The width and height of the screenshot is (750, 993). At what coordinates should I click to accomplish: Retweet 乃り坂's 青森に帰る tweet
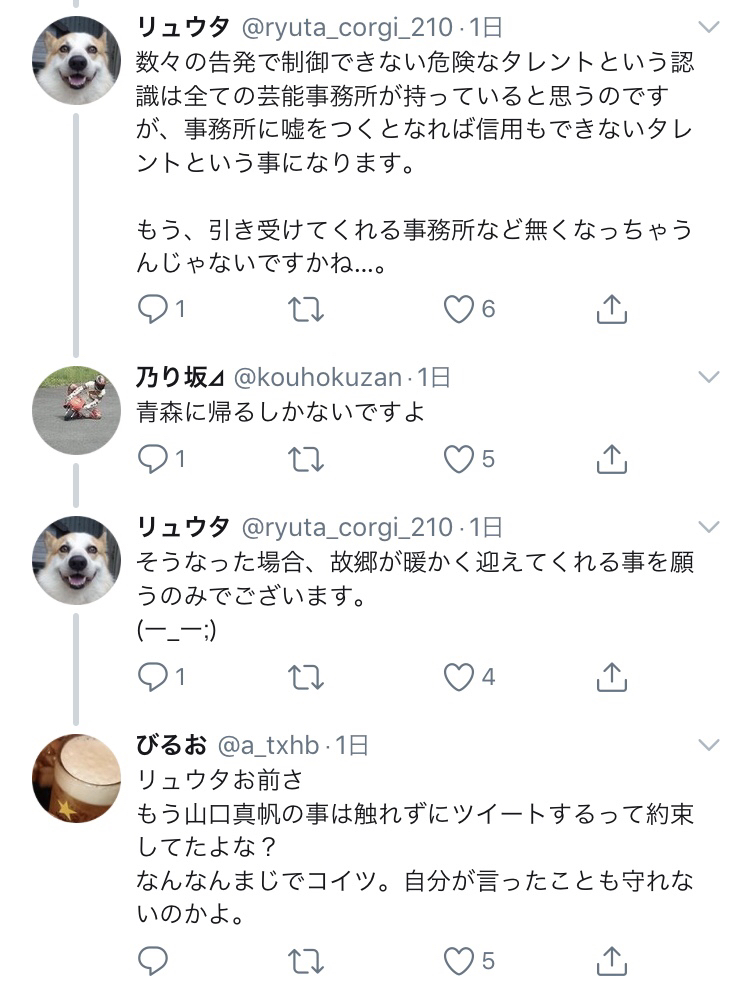pyautogui.click(x=305, y=459)
